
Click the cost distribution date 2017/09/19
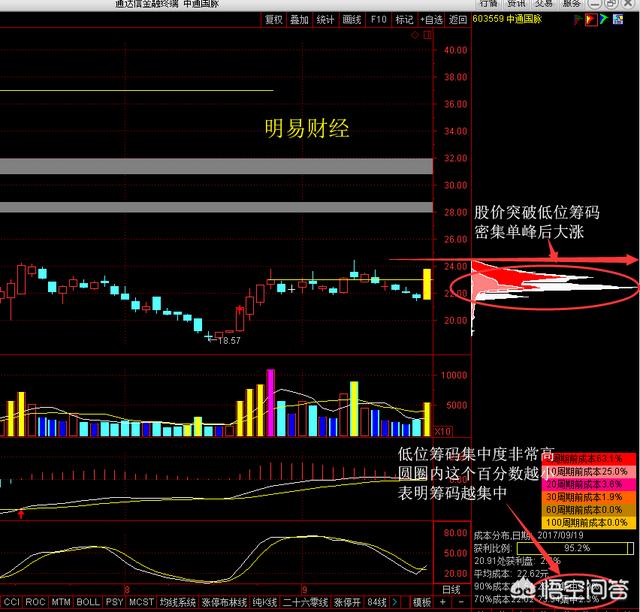[x=560, y=535]
